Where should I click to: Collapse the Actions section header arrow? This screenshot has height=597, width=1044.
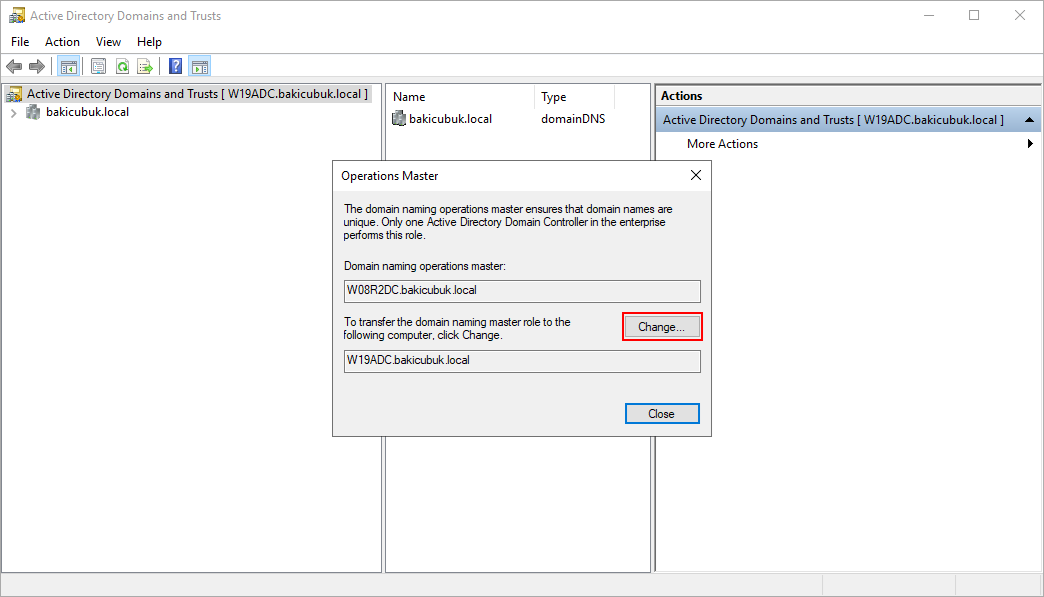pyautogui.click(x=1029, y=120)
